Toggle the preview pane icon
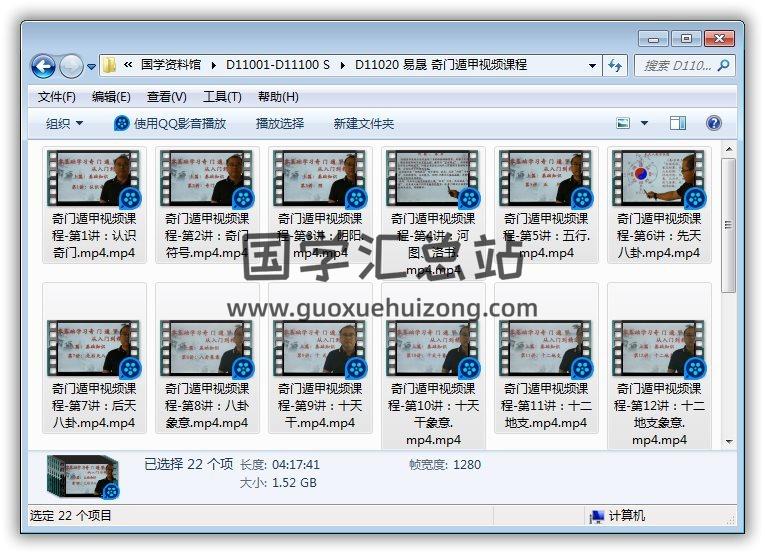The width and height of the screenshot is (765, 554). coord(678,123)
